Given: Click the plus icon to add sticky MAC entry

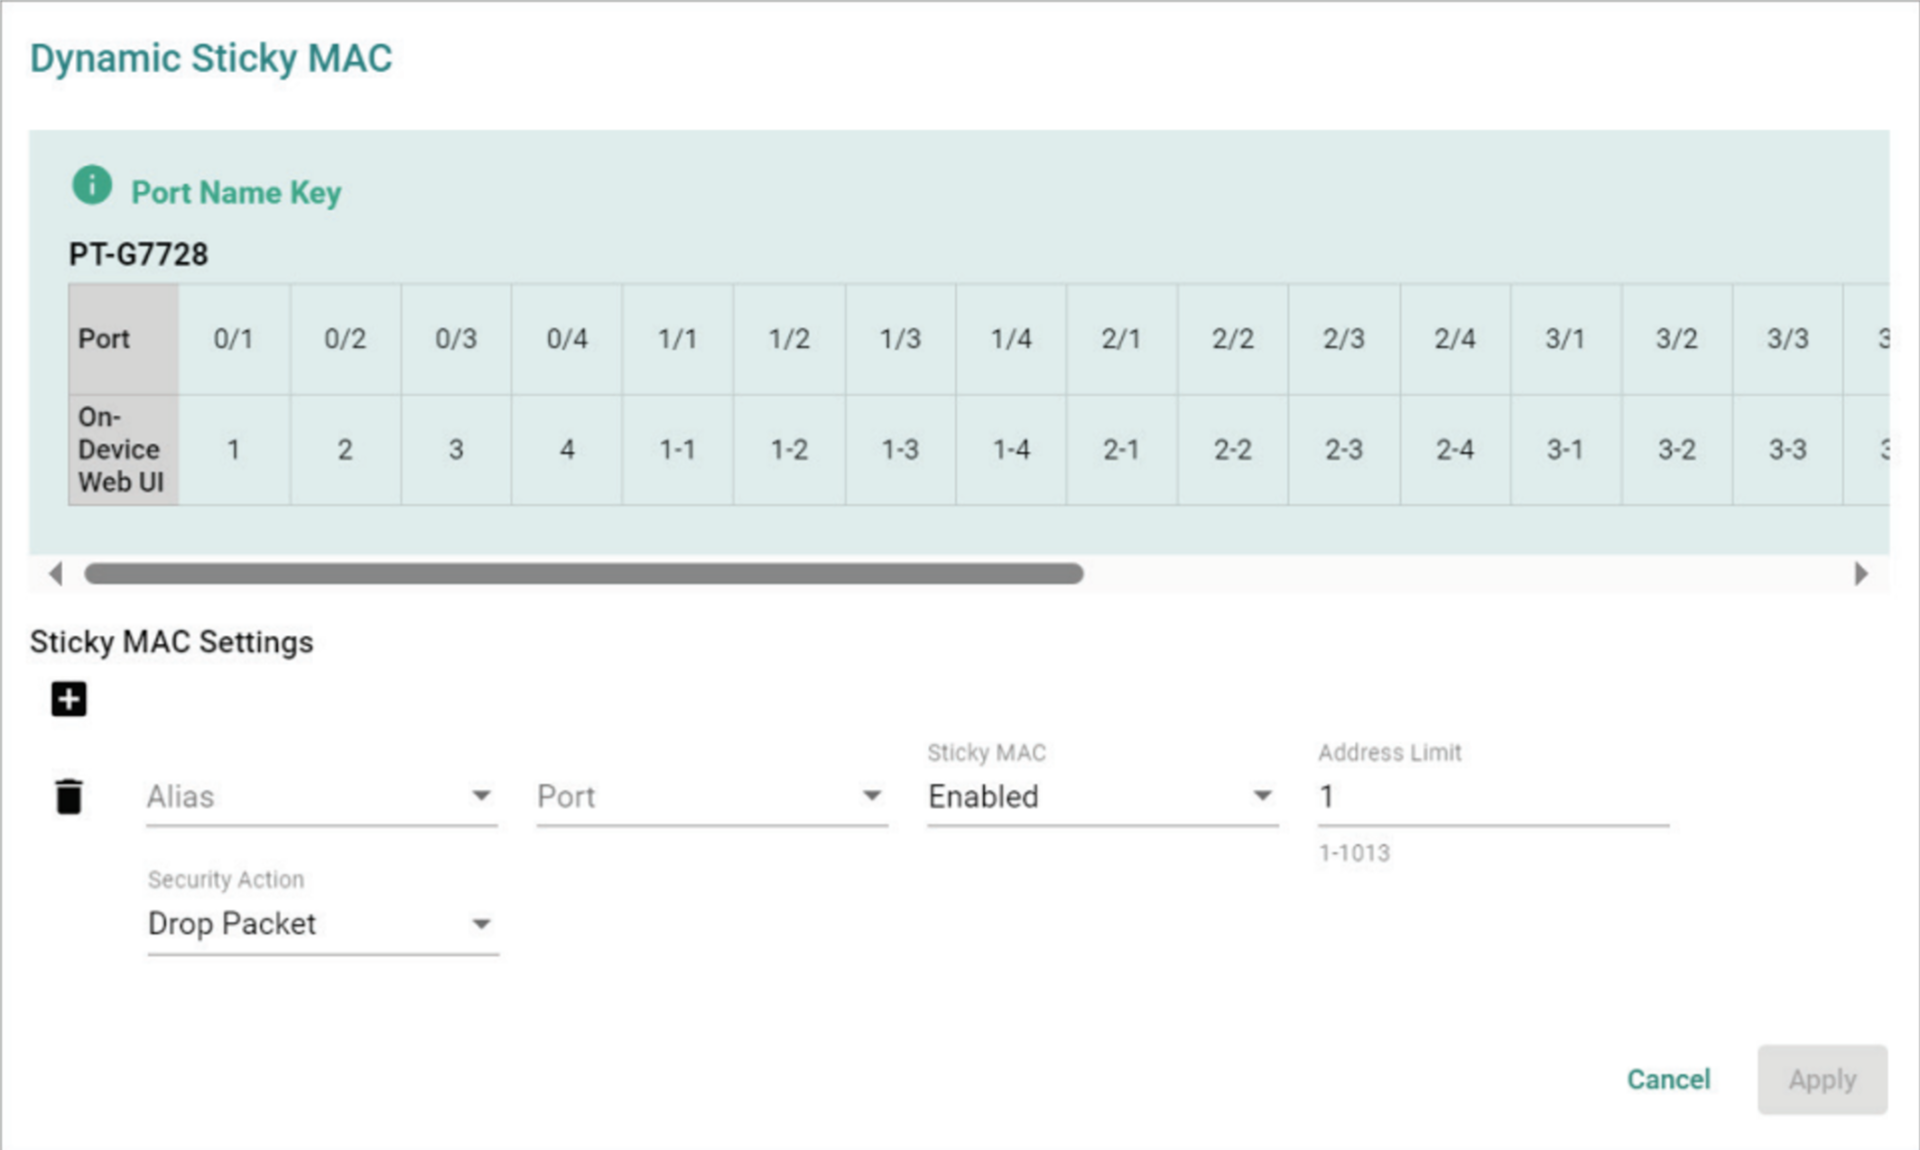Looking at the screenshot, I should click(x=69, y=699).
